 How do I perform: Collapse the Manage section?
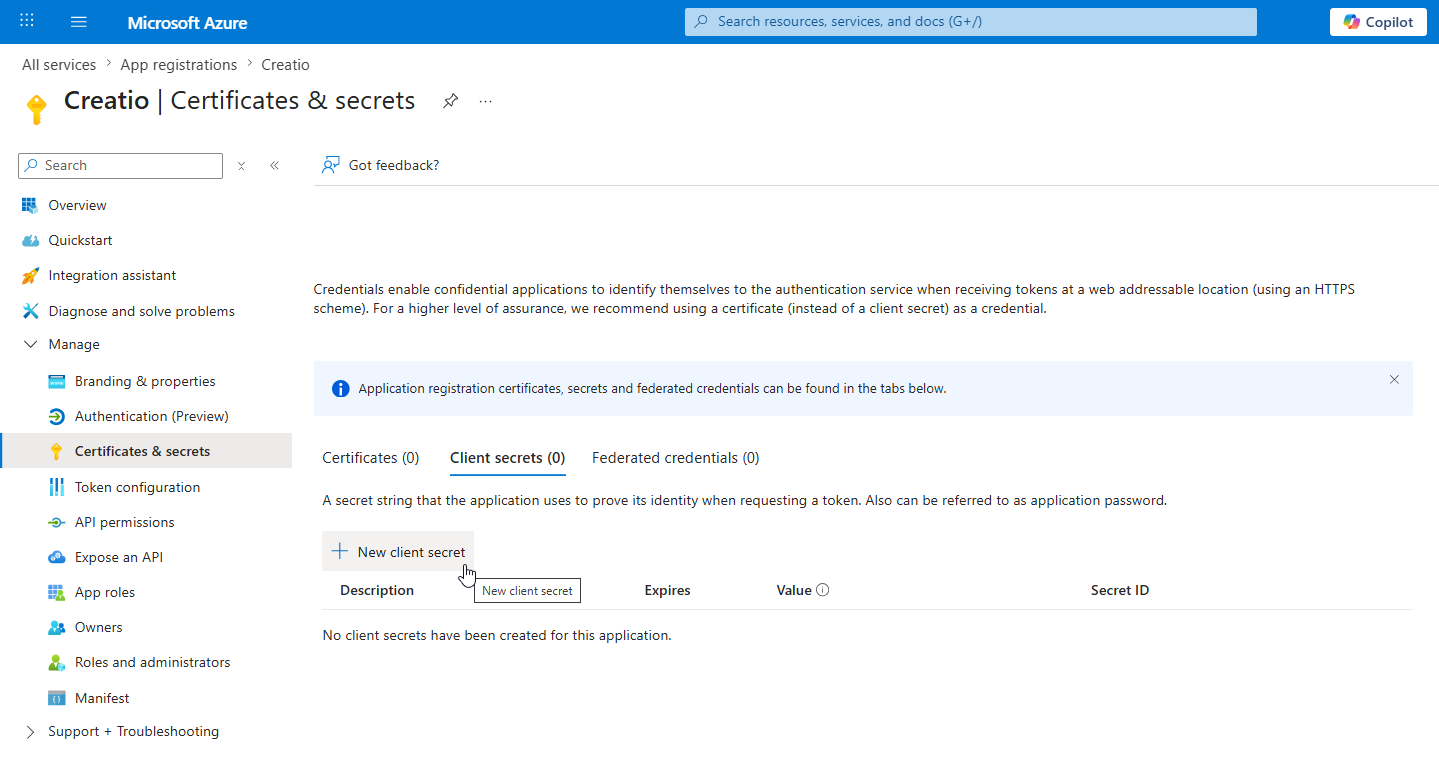[x=30, y=344]
